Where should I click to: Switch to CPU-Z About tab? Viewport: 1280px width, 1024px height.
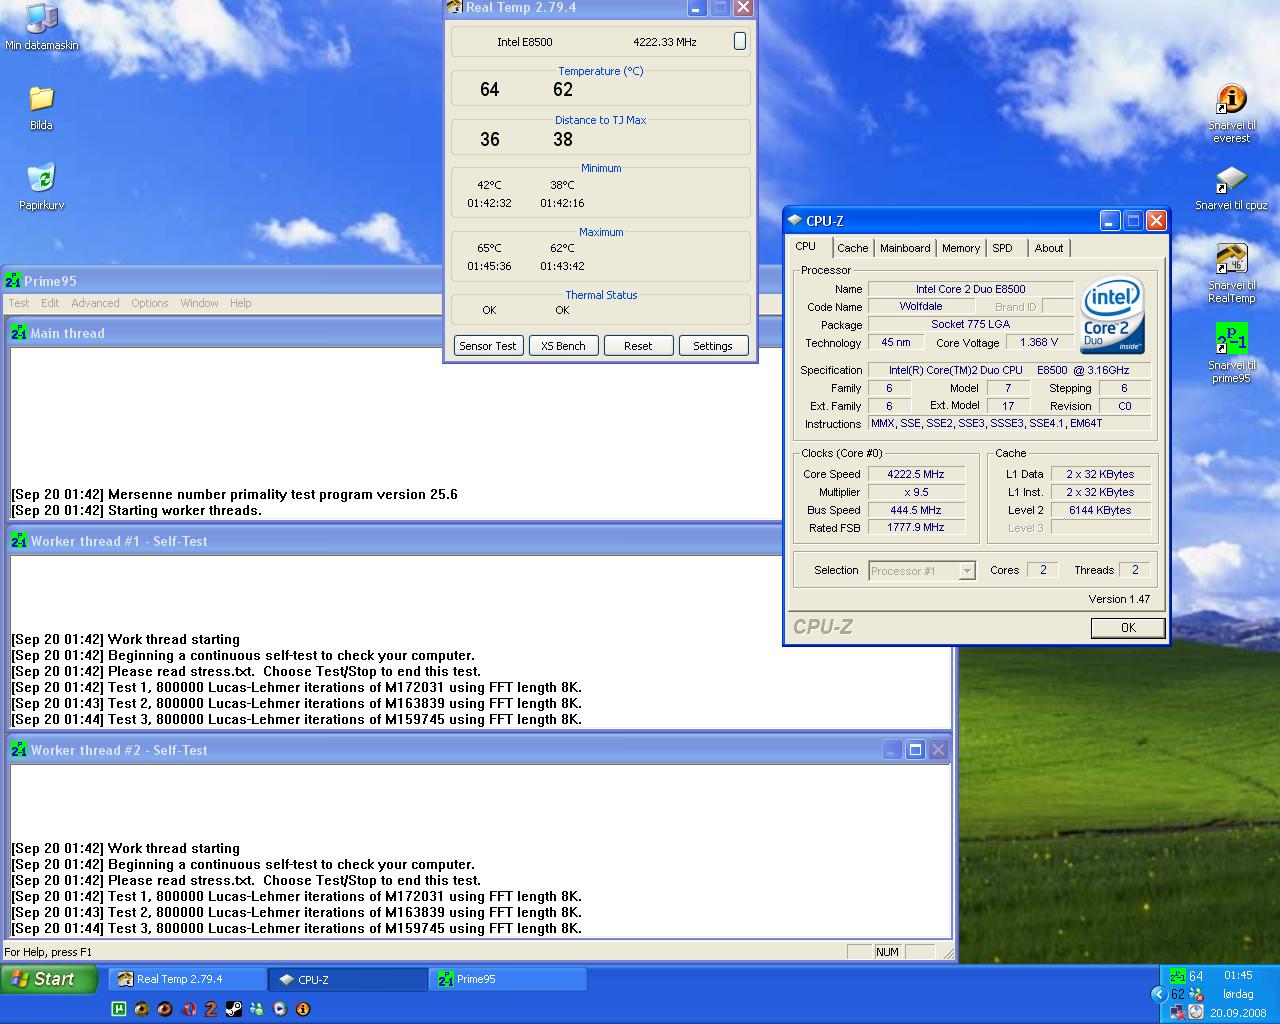click(1049, 248)
